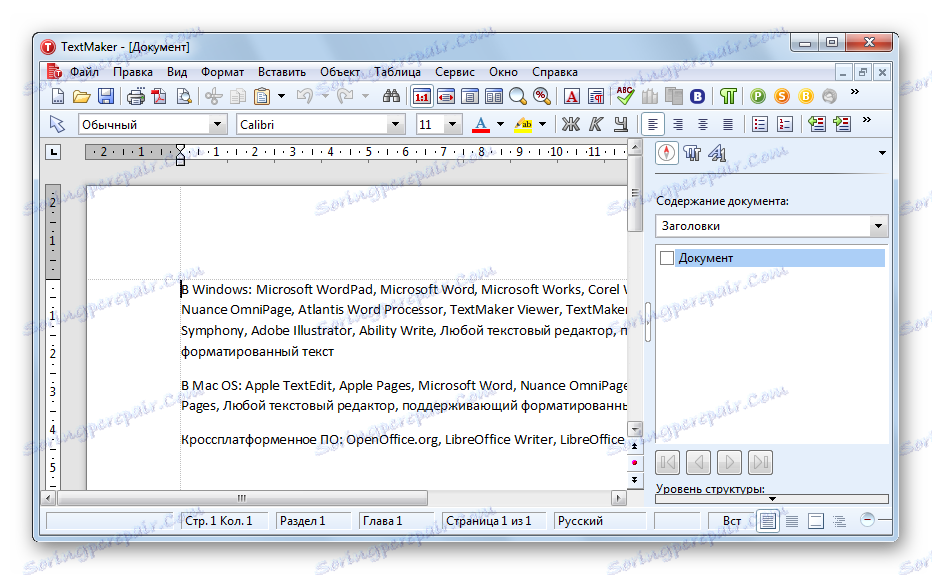Open the font color dropdown arrow
Screen dimensions: 932x575
point(500,124)
